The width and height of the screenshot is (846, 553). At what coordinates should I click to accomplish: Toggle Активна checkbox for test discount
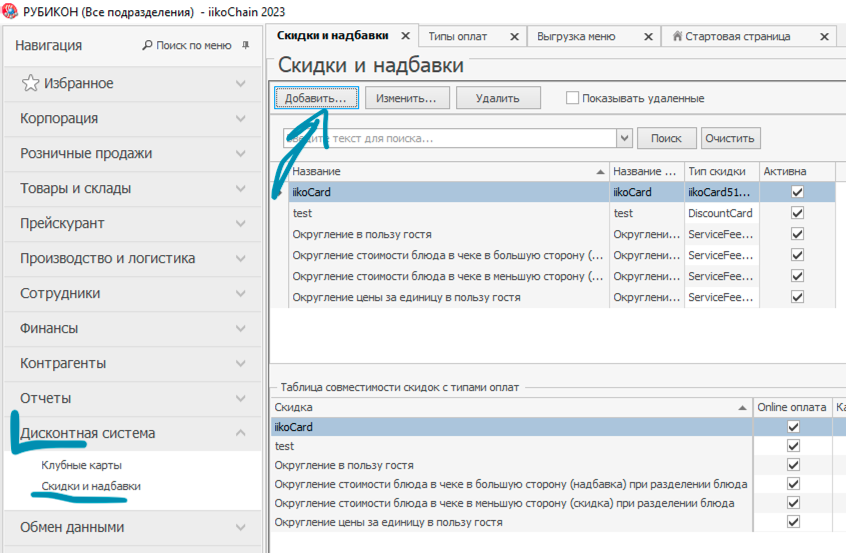pyautogui.click(x=797, y=213)
